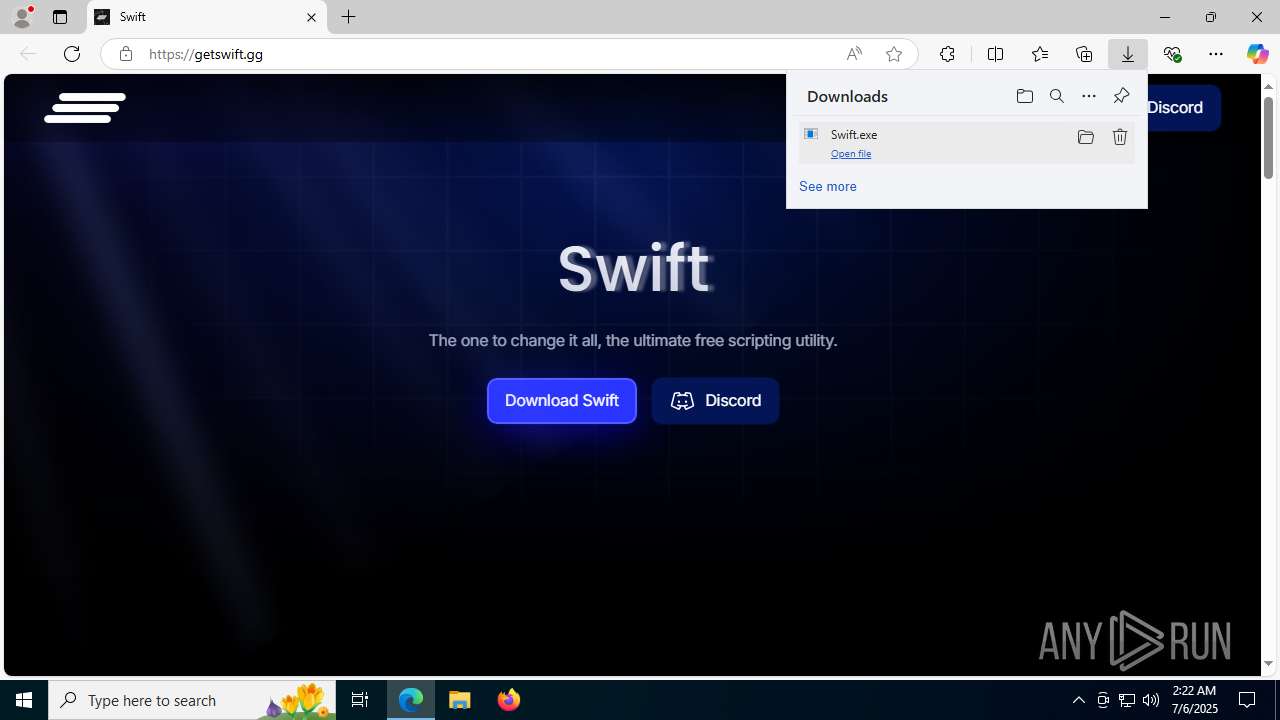The width and height of the screenshot is (1280, 720).
Task: Search downloads with magnifier icon
Action: tap(1057, 96)
